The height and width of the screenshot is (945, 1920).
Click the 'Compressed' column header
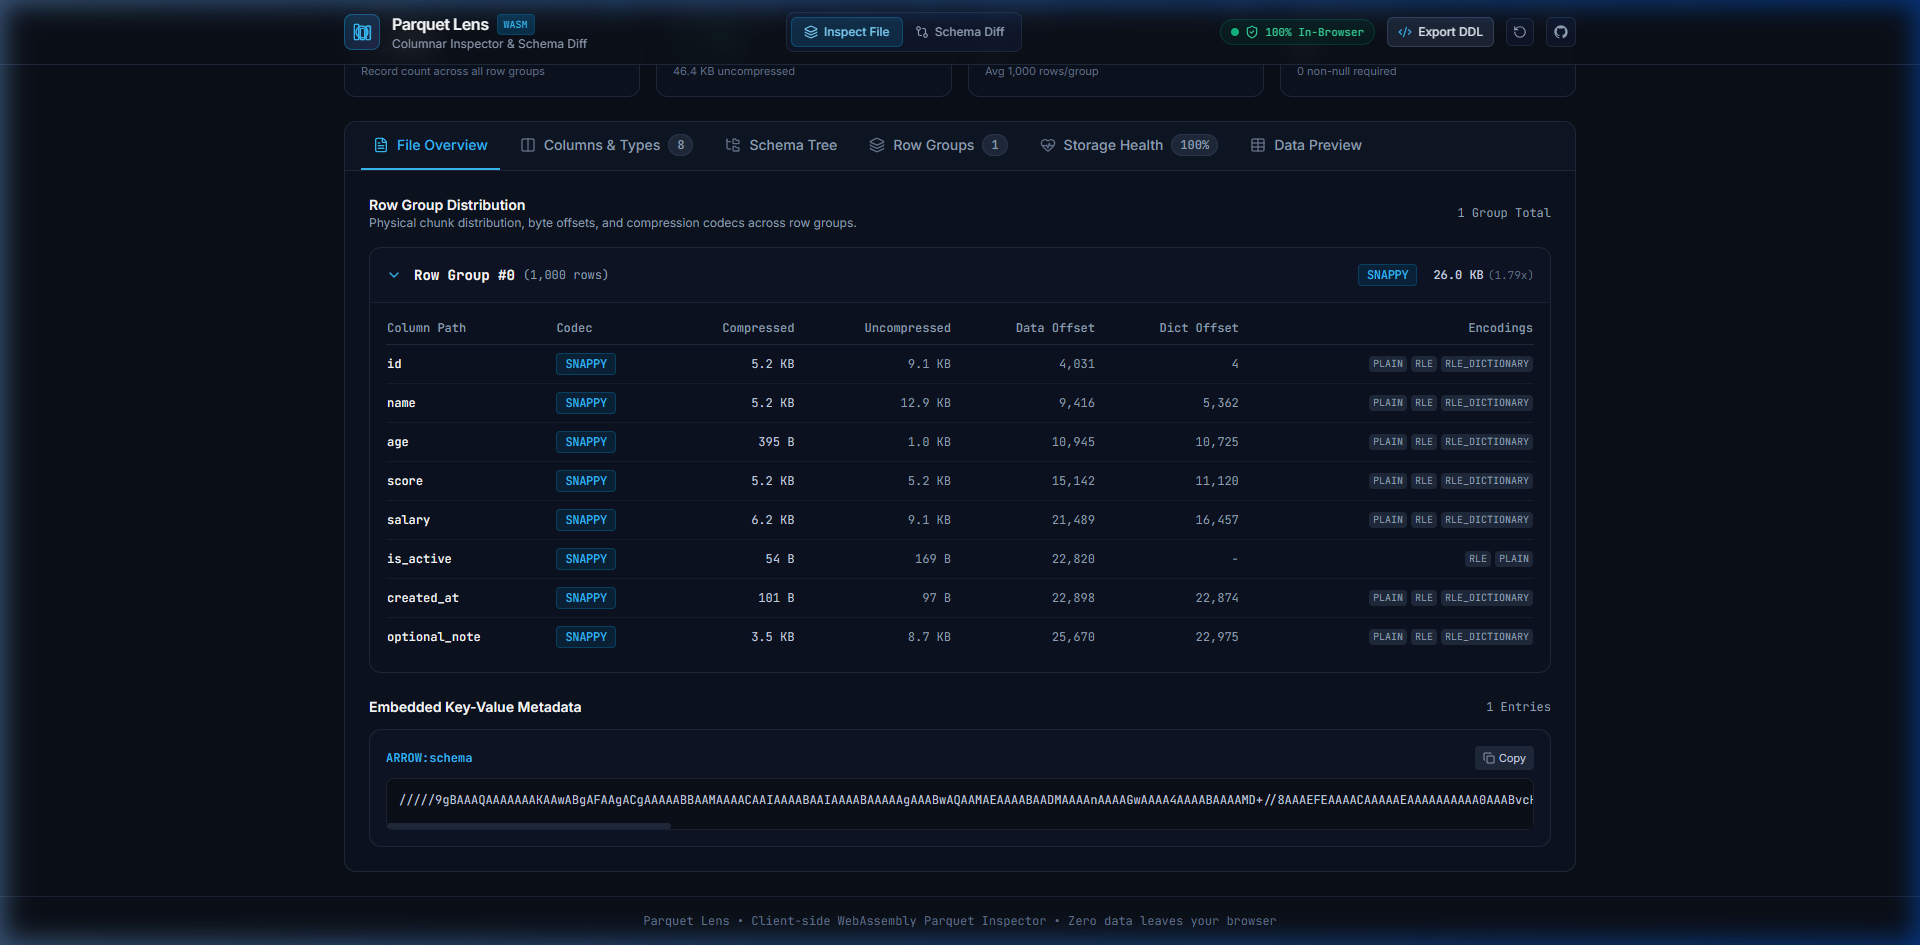coord(758,328)
